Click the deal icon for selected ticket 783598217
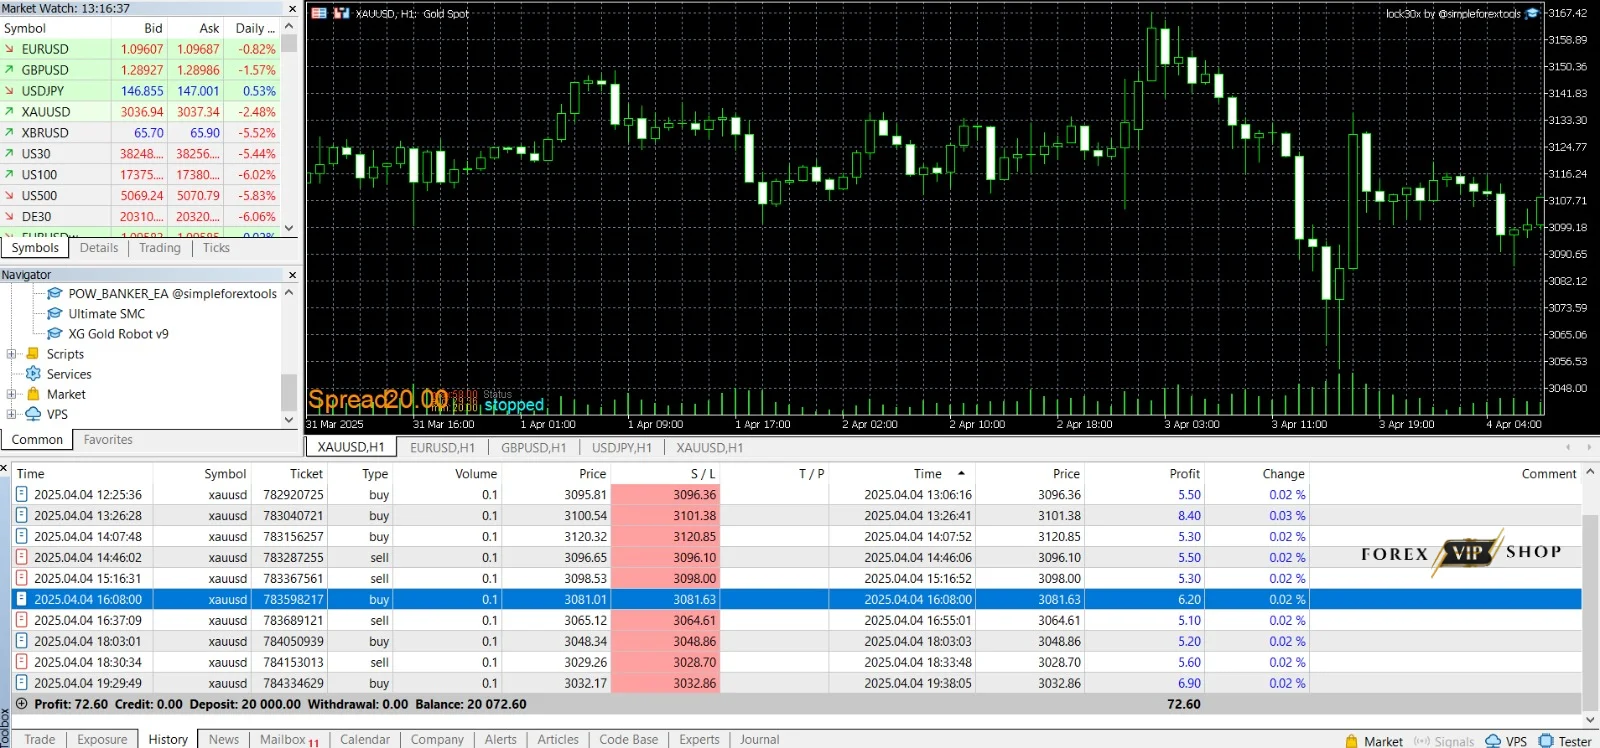The height and width of the screenshot is (748, 1600). click(21, 600)
